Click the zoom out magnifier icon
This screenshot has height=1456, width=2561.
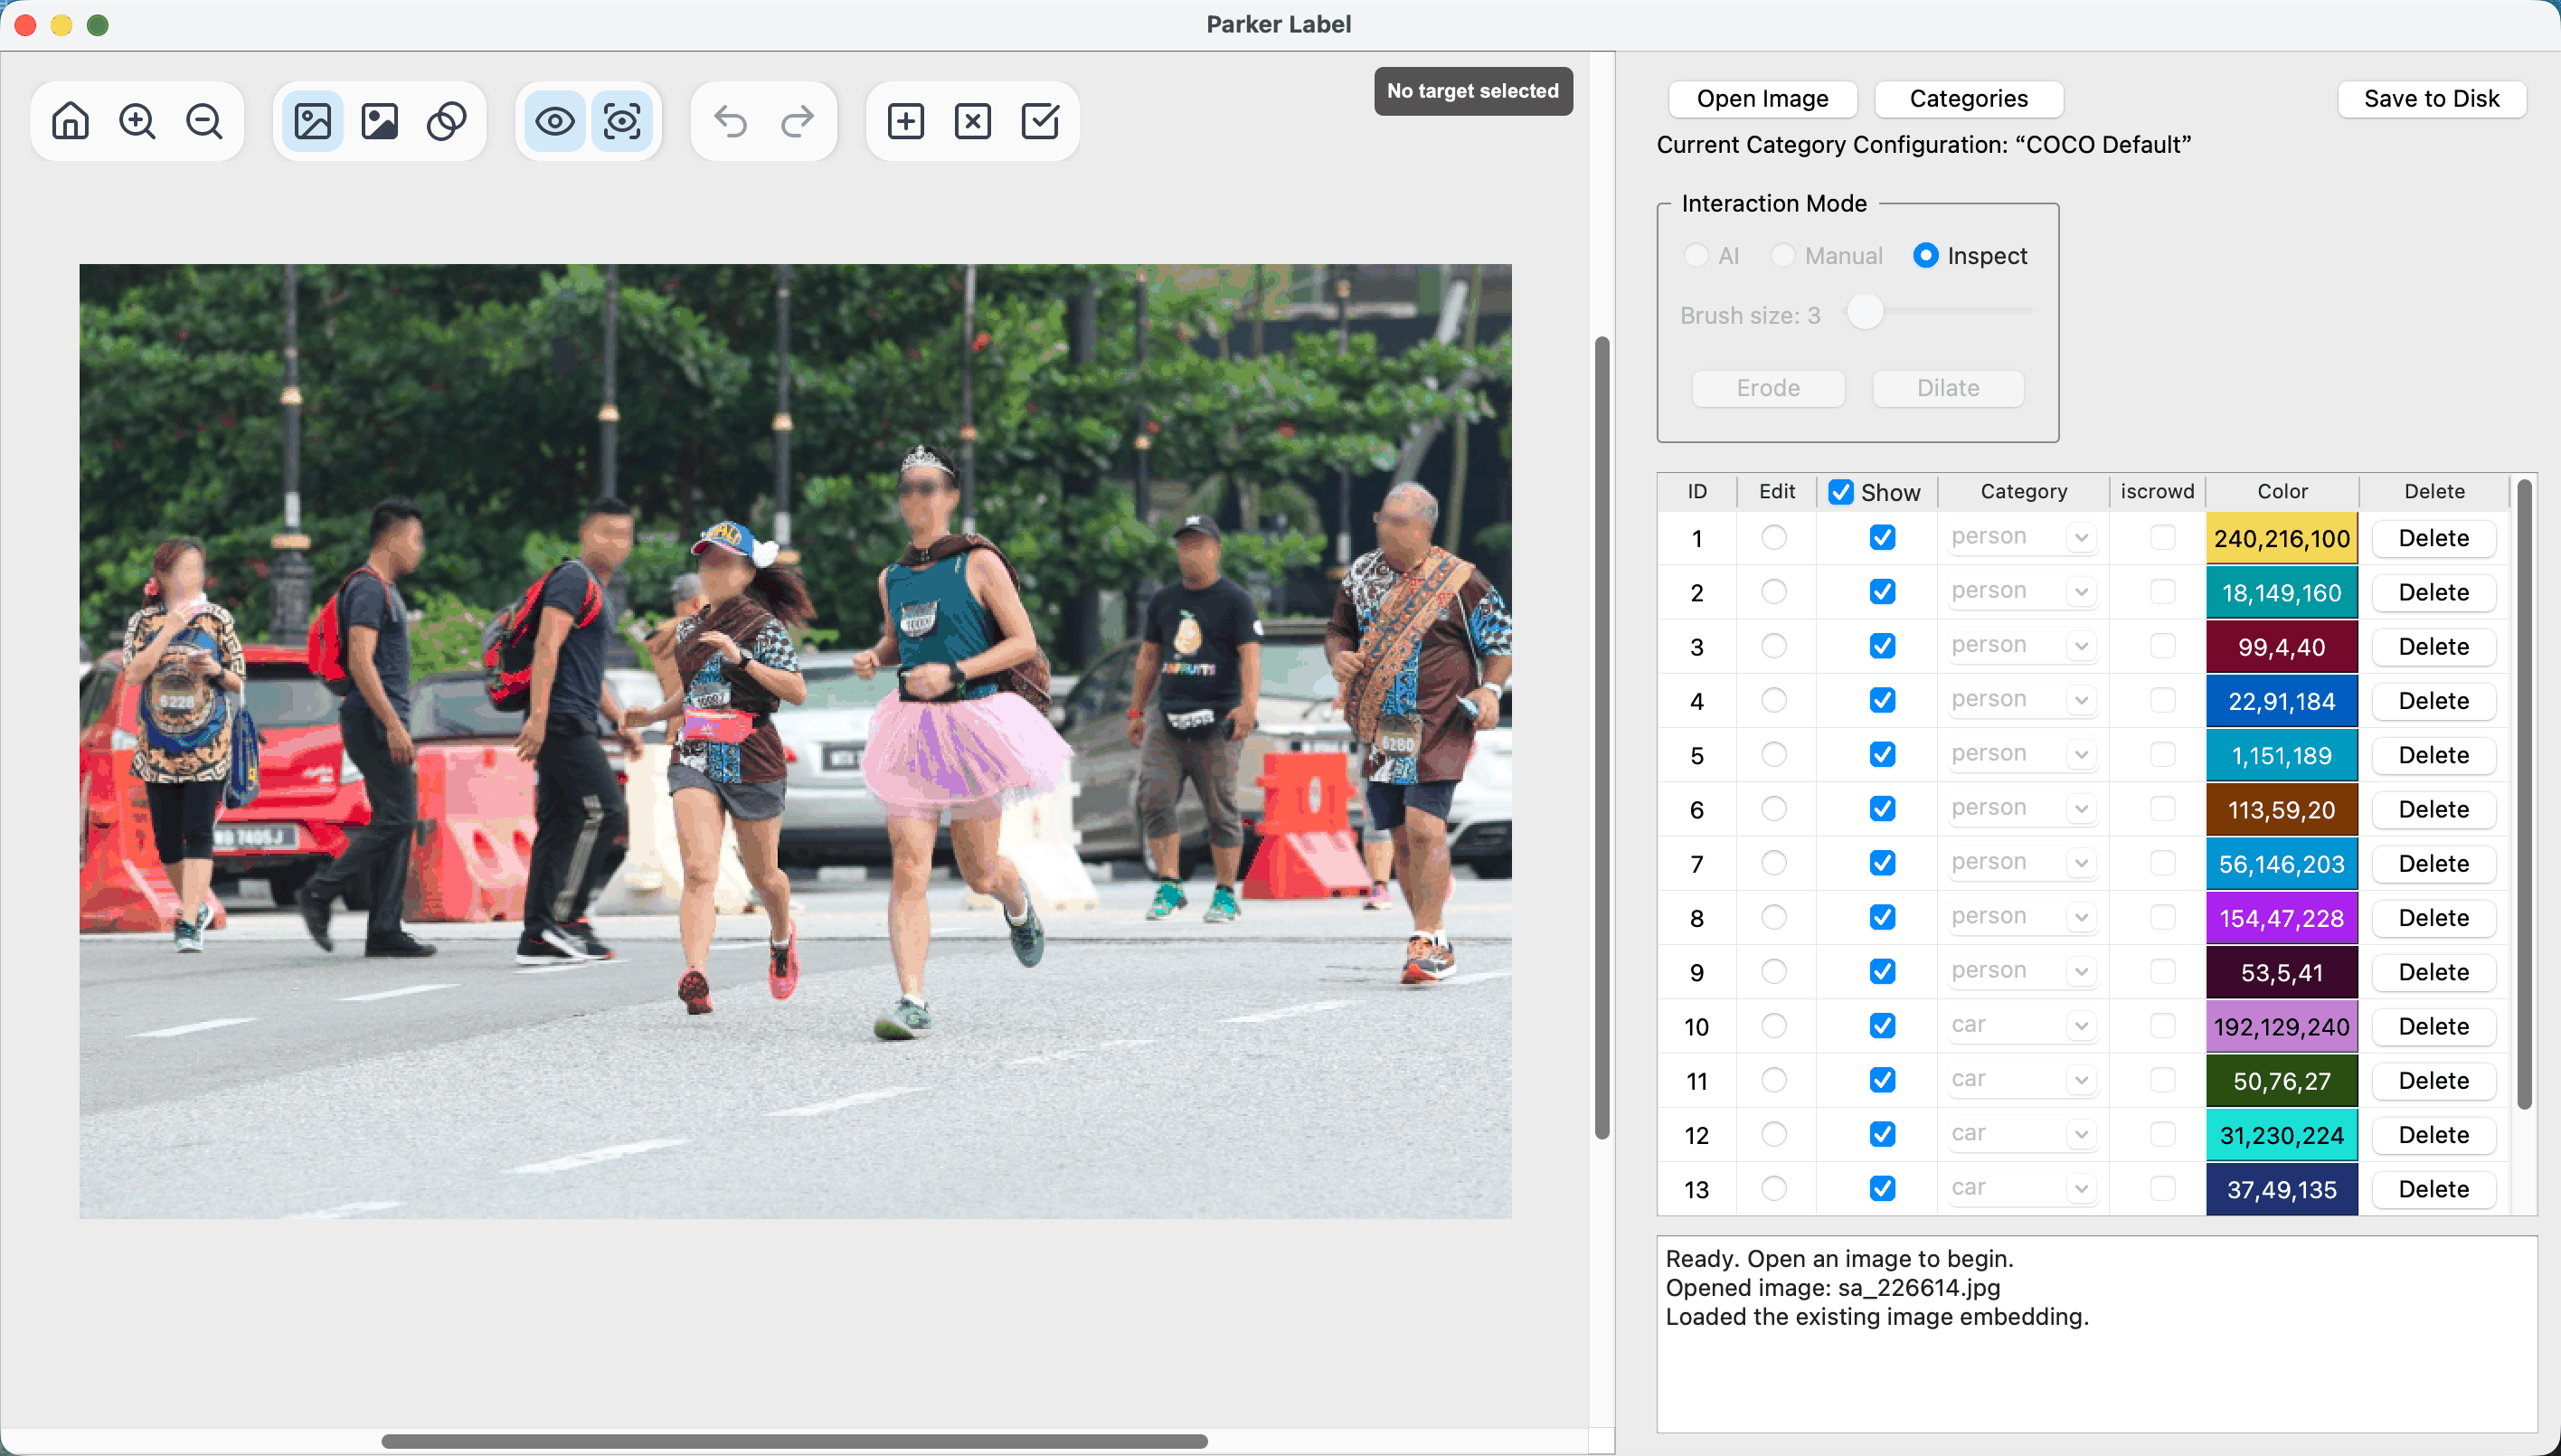(x=204, y=121)
